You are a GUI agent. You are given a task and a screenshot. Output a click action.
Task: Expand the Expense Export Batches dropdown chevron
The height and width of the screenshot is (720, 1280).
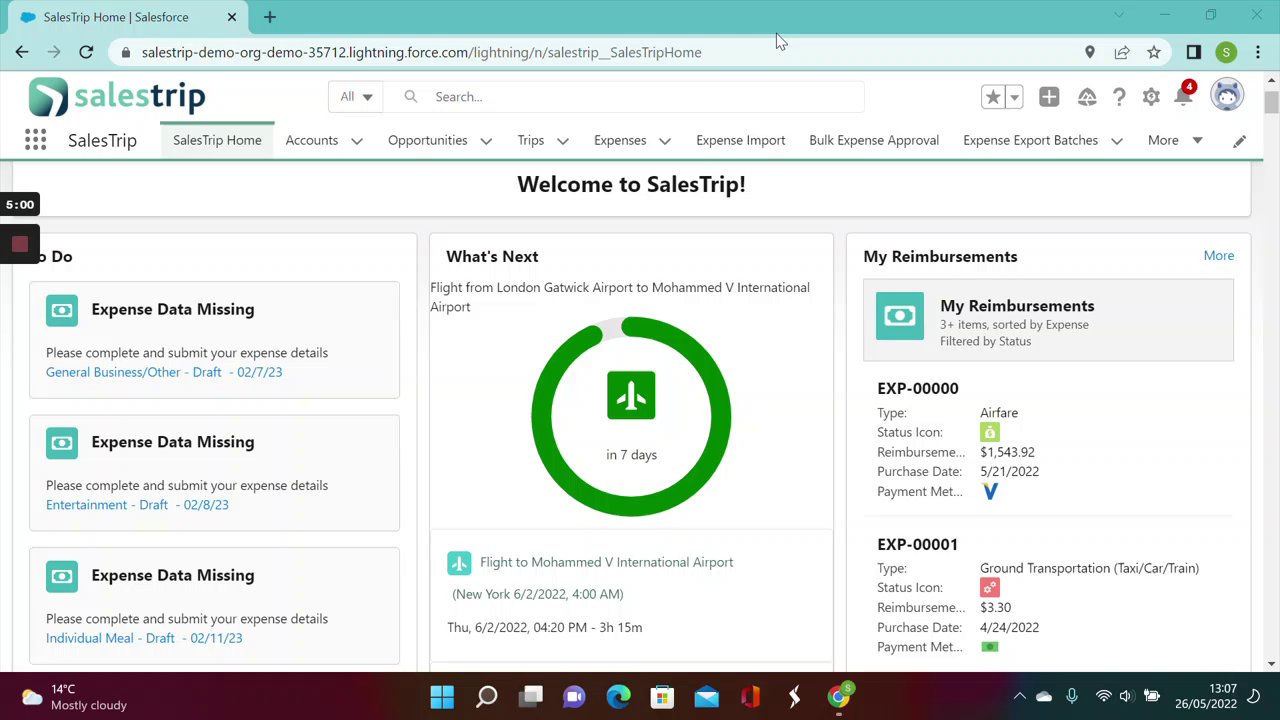(x=1117, y=141)
